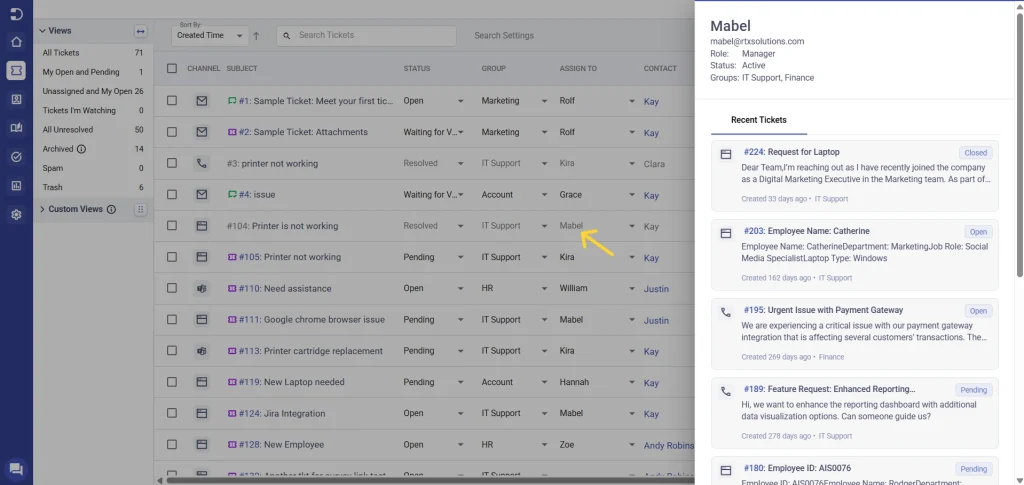Select checkbox for #104 Printer is not working
This screenshot has width=1024, height=485.
click(172, 226)
